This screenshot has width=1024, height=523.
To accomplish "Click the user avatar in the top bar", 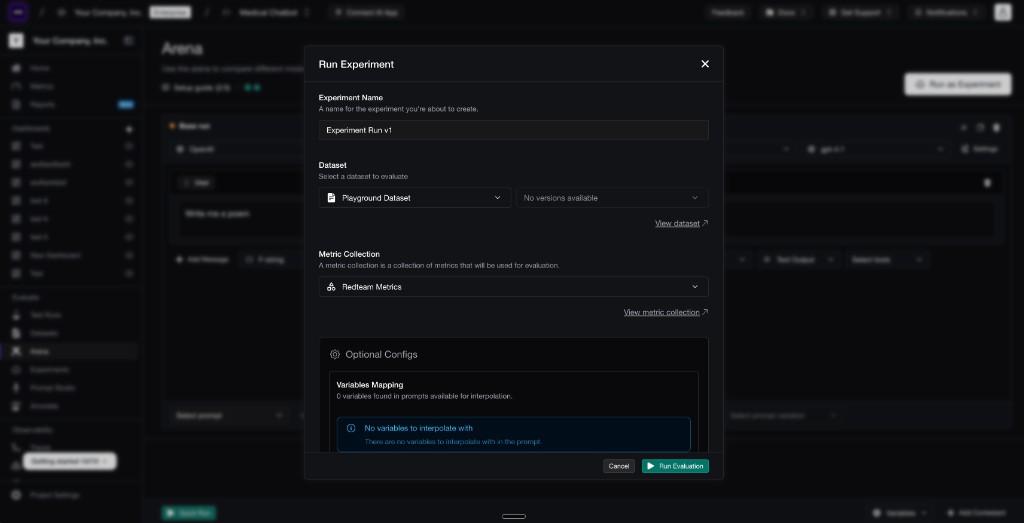I will pyautogui.click(x=1002, y=12).
